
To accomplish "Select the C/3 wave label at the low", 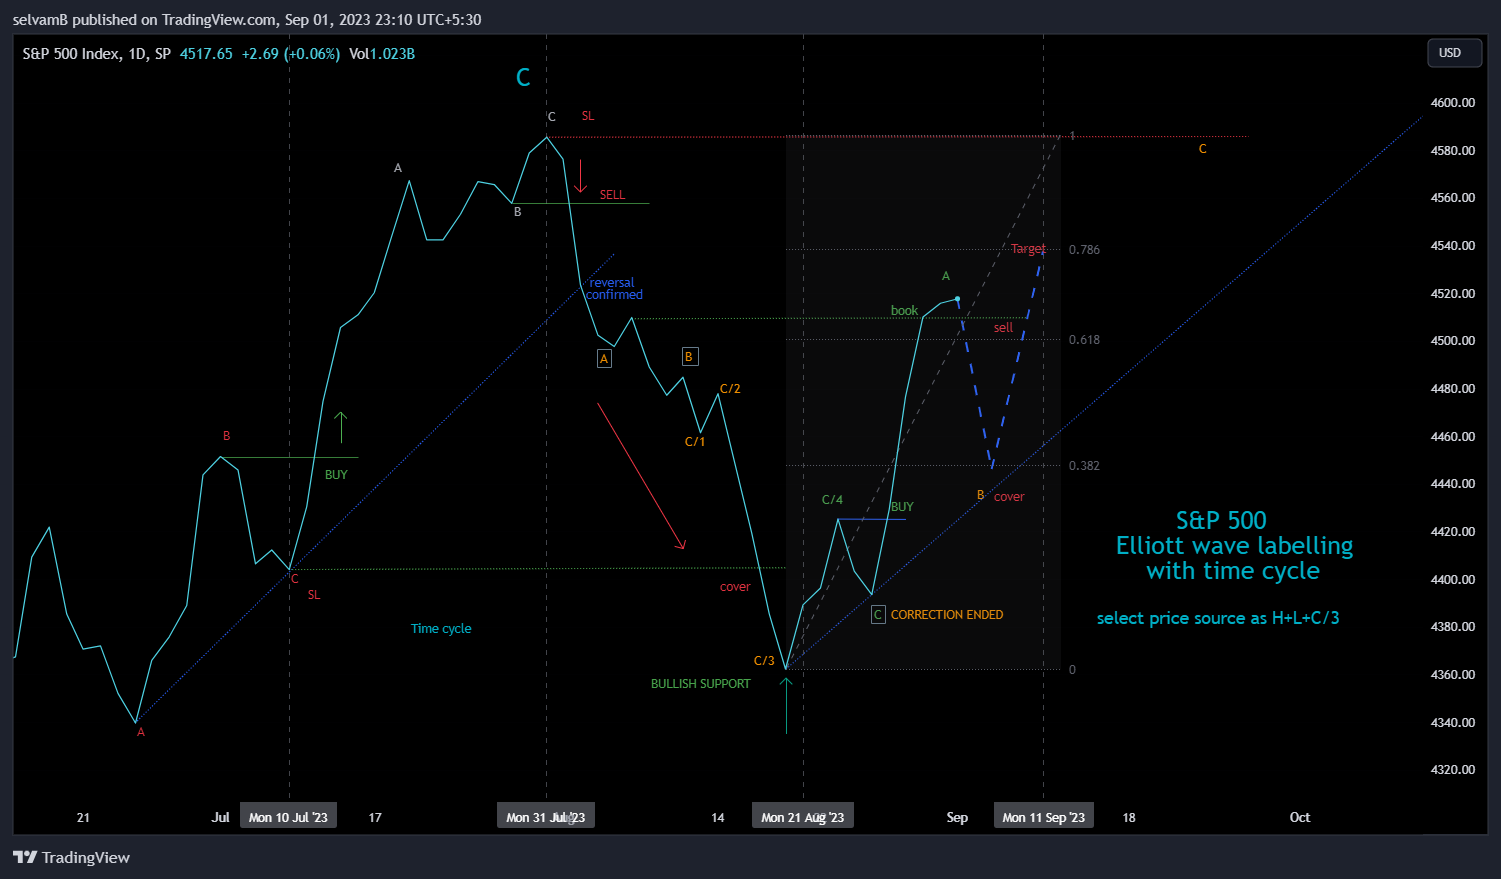I will (764, 661).
